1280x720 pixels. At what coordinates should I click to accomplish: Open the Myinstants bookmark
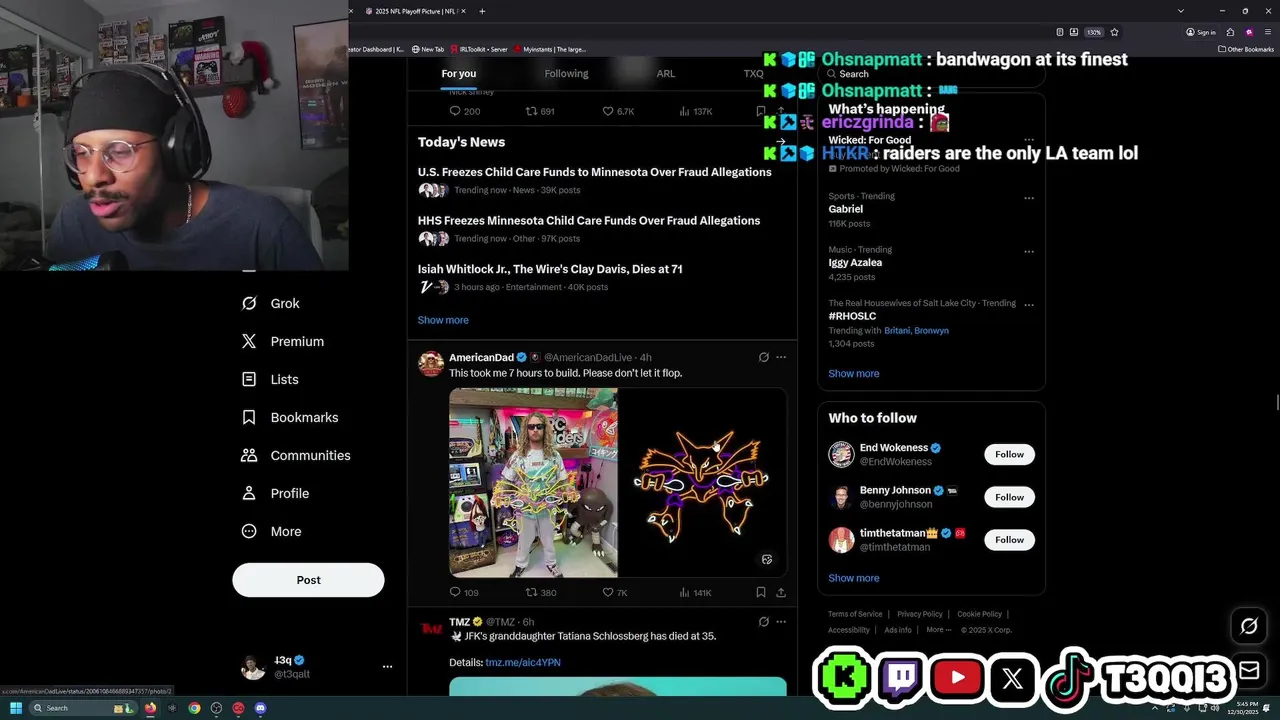pyautogui.click(x=550, y=49)
